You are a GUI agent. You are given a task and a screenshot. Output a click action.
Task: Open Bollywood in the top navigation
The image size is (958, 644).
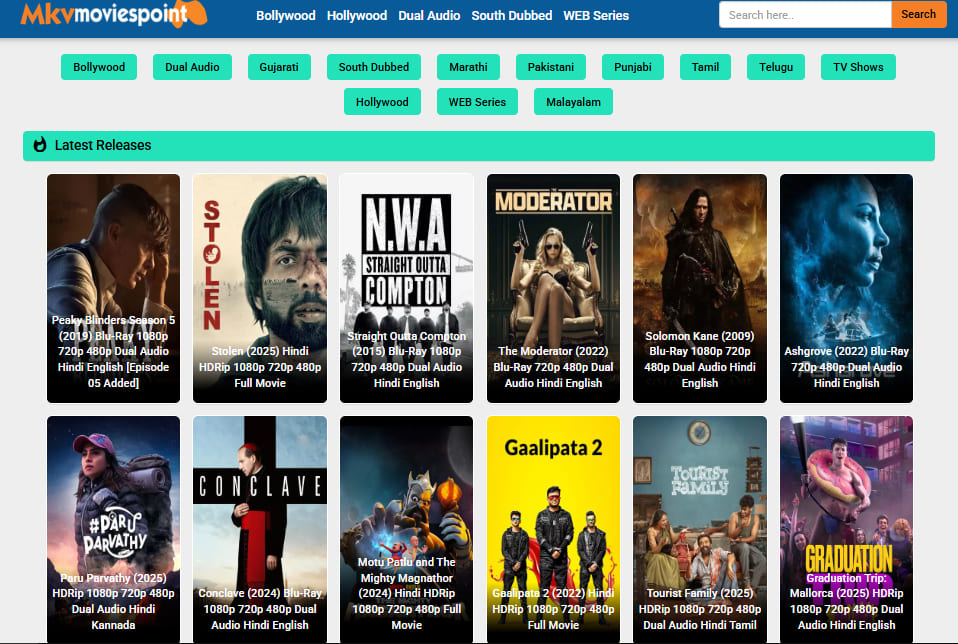click(285, 15)
